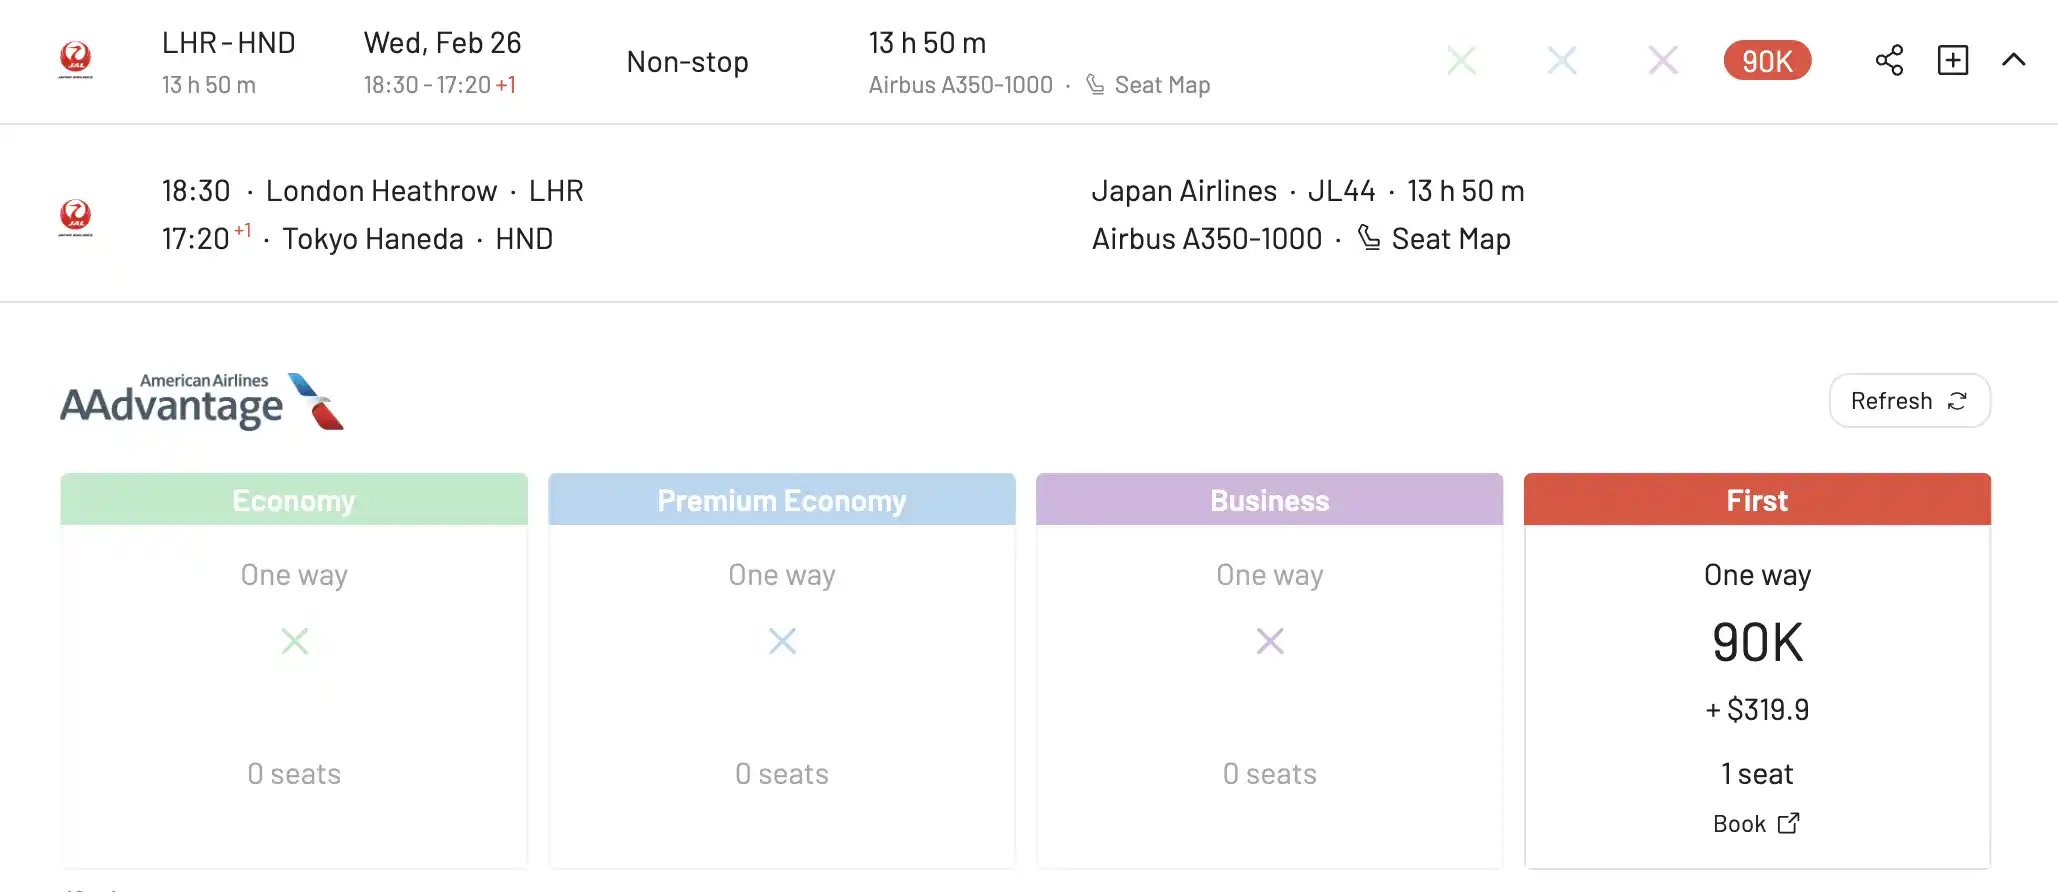
Task: Click the X mark in Premium Economy card
Action: [x=782, y=641]
